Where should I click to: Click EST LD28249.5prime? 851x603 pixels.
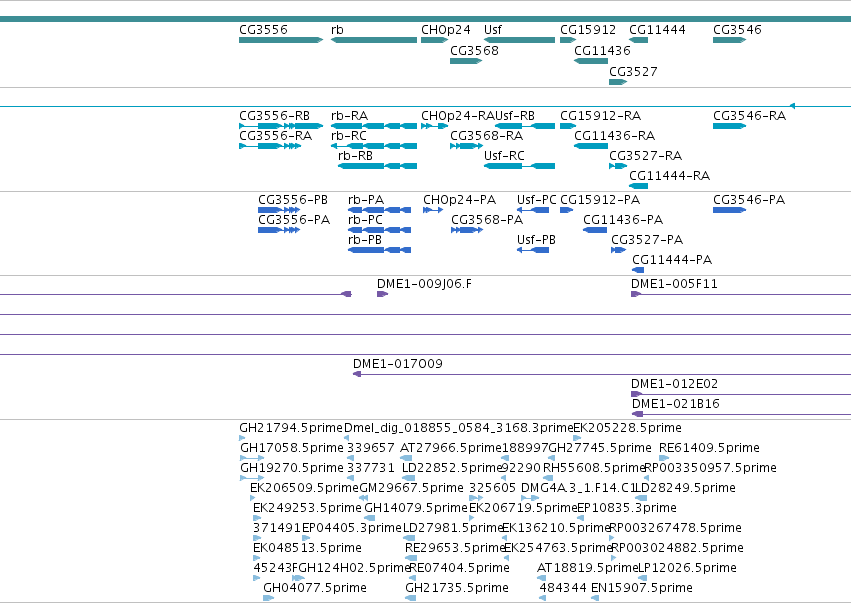pos(641,498)
